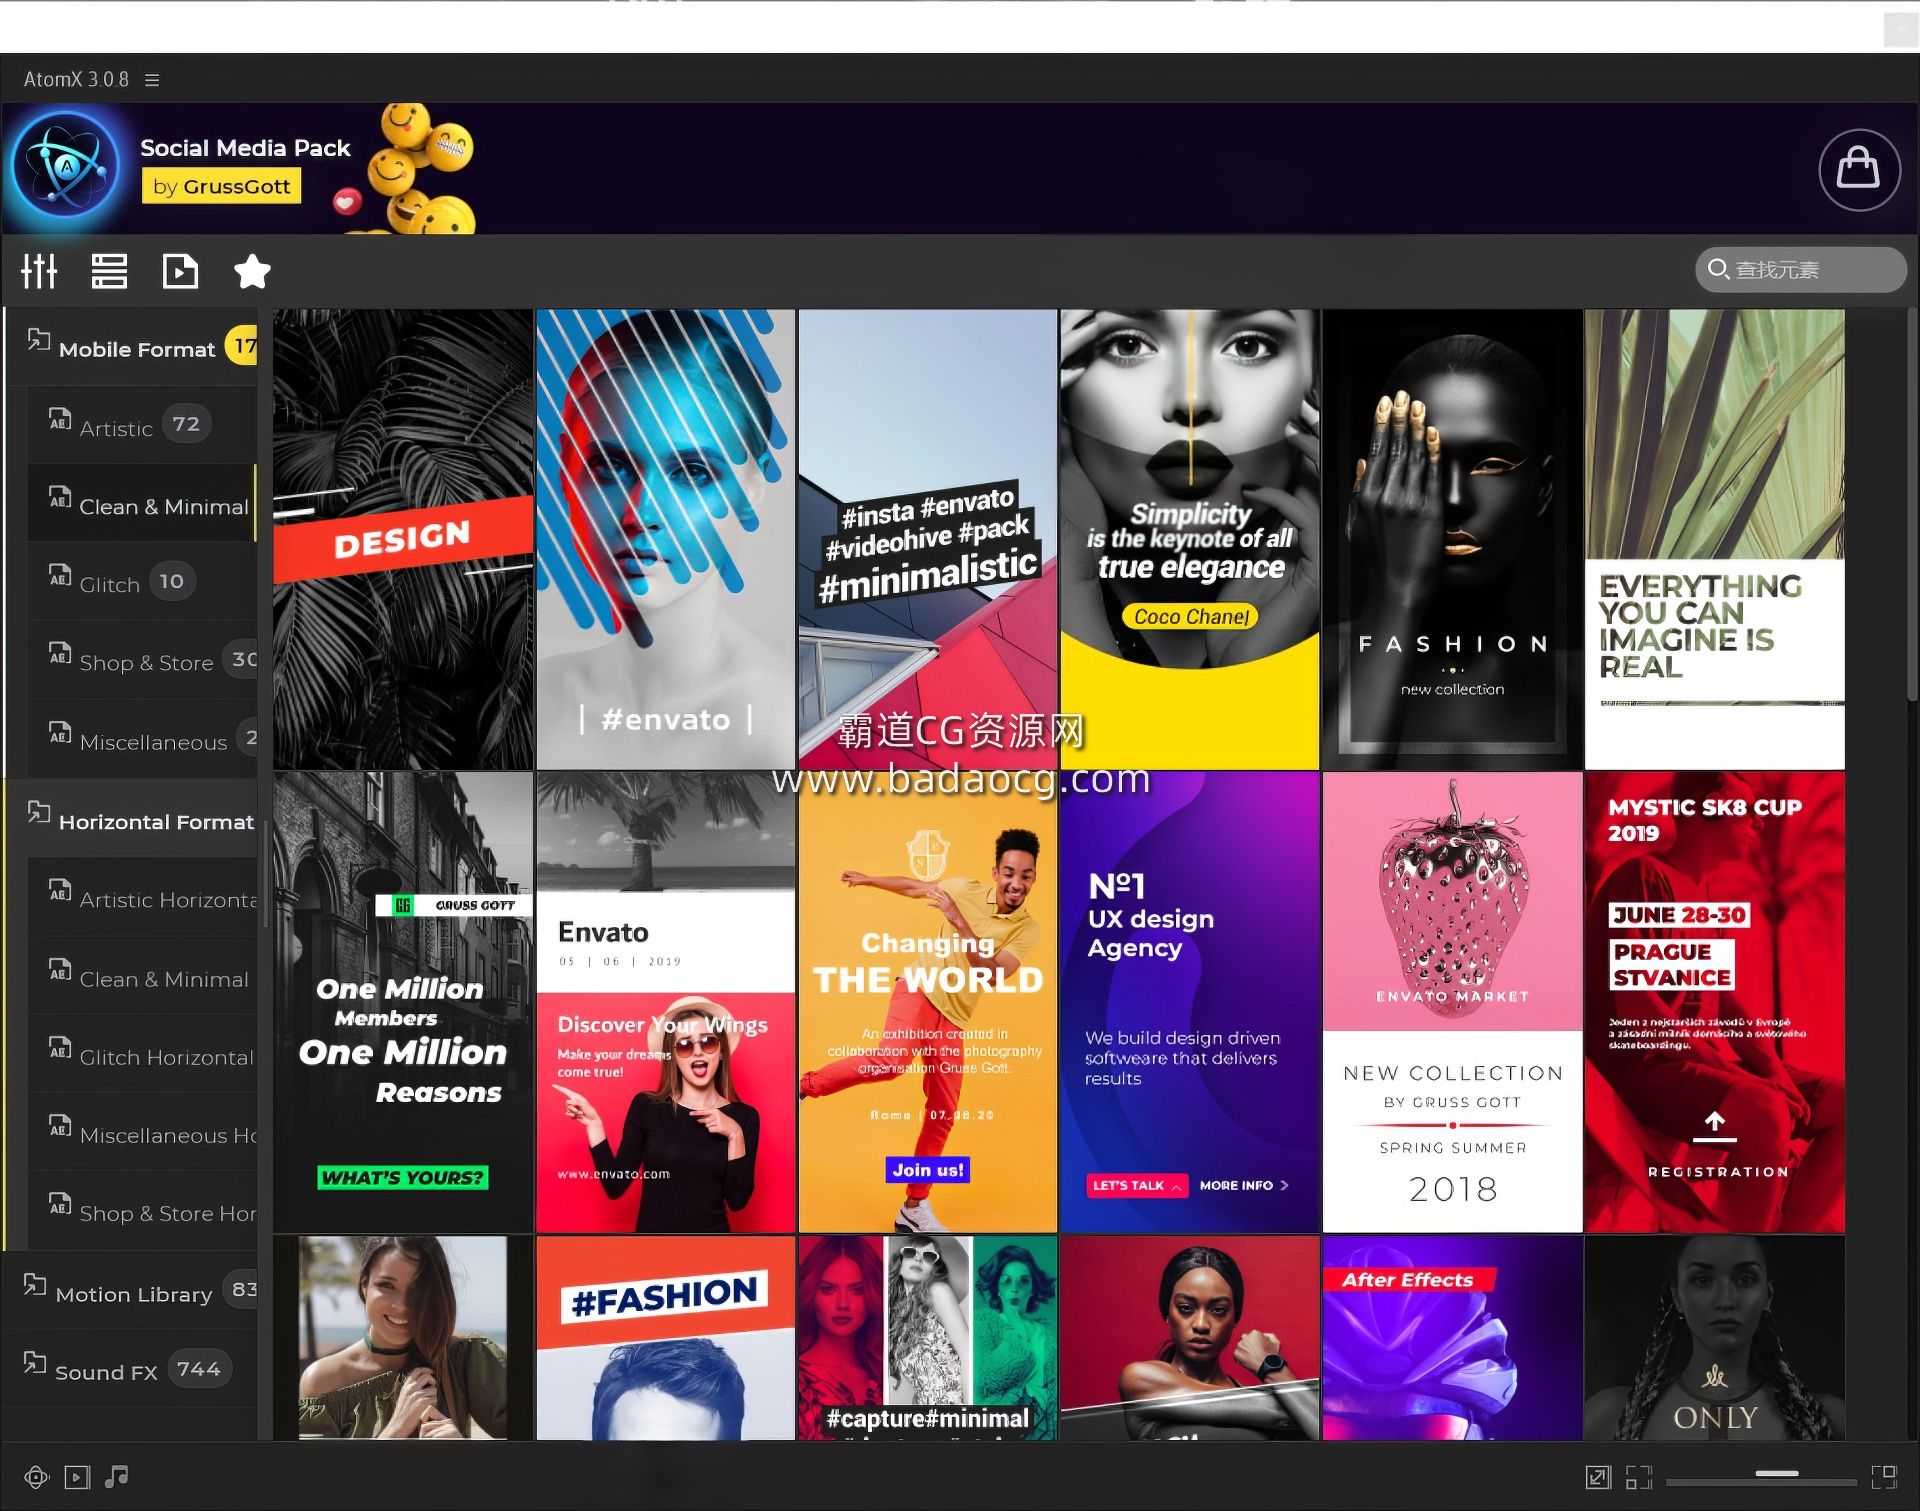Select Glitch Horizontal subcategory
This screenshot has height=1511, width=1920.
click(142, 1054)
